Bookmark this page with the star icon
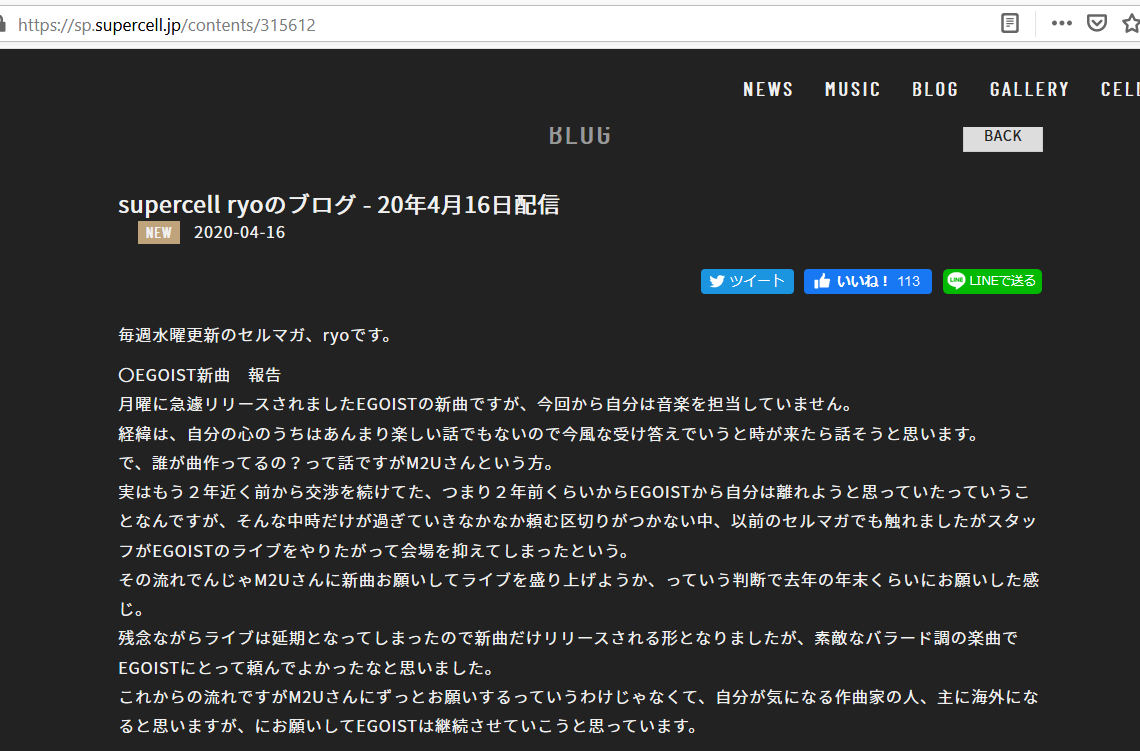1140x751 pixels. pyautogui.click(x=1131, y=23)
